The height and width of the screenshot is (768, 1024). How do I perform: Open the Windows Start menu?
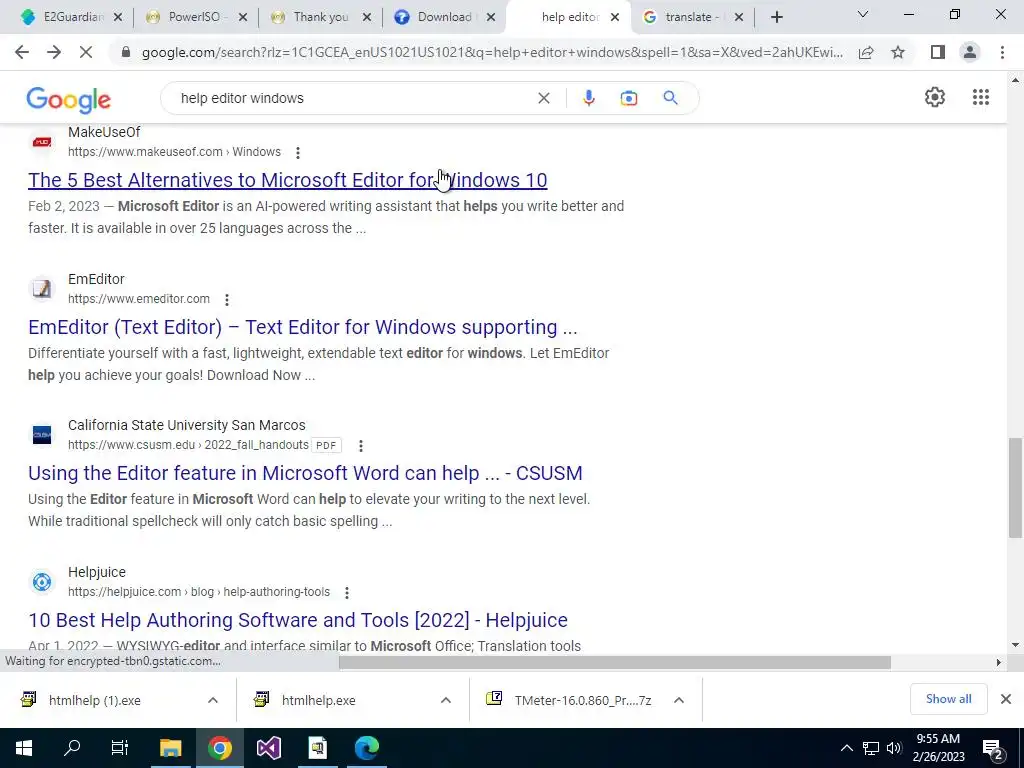pos(24,748)
